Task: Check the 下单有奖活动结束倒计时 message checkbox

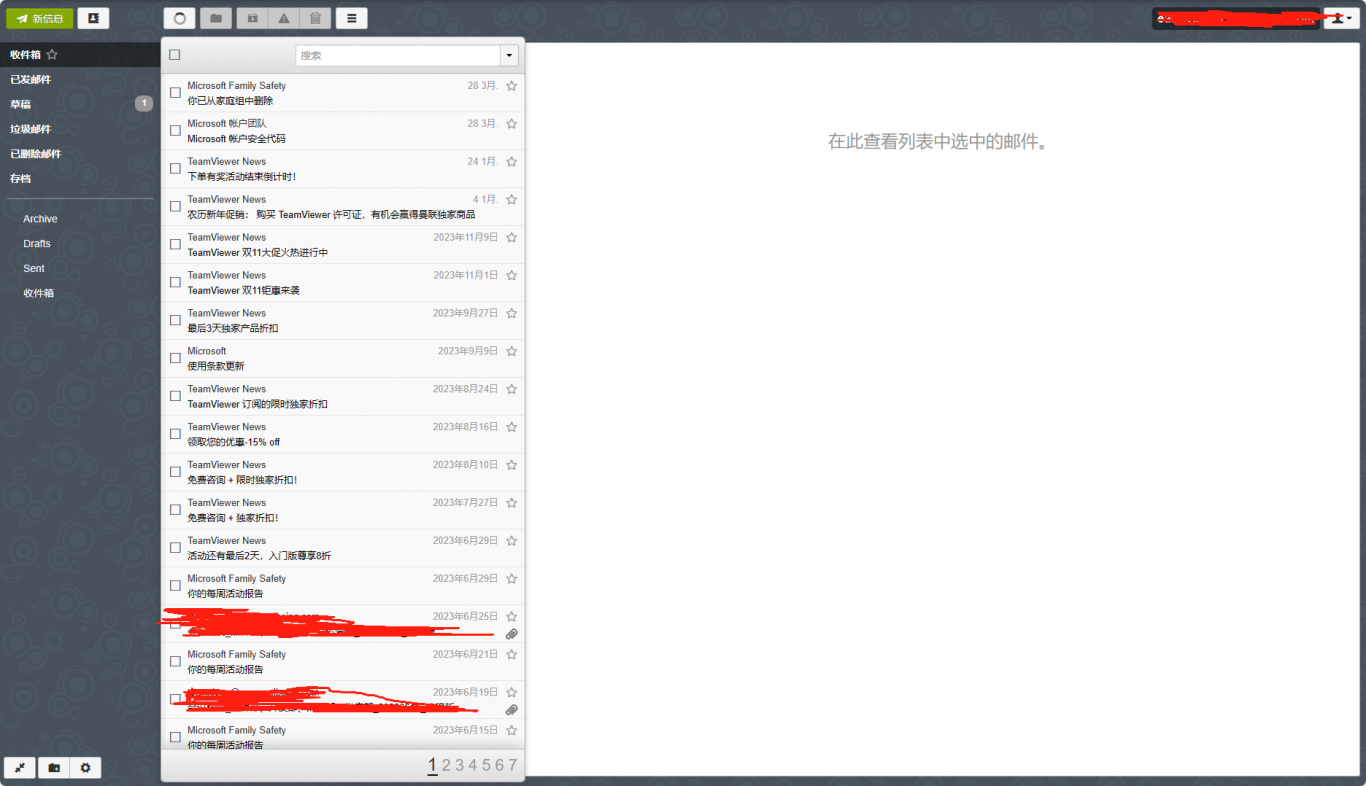Action: (175, 169)
